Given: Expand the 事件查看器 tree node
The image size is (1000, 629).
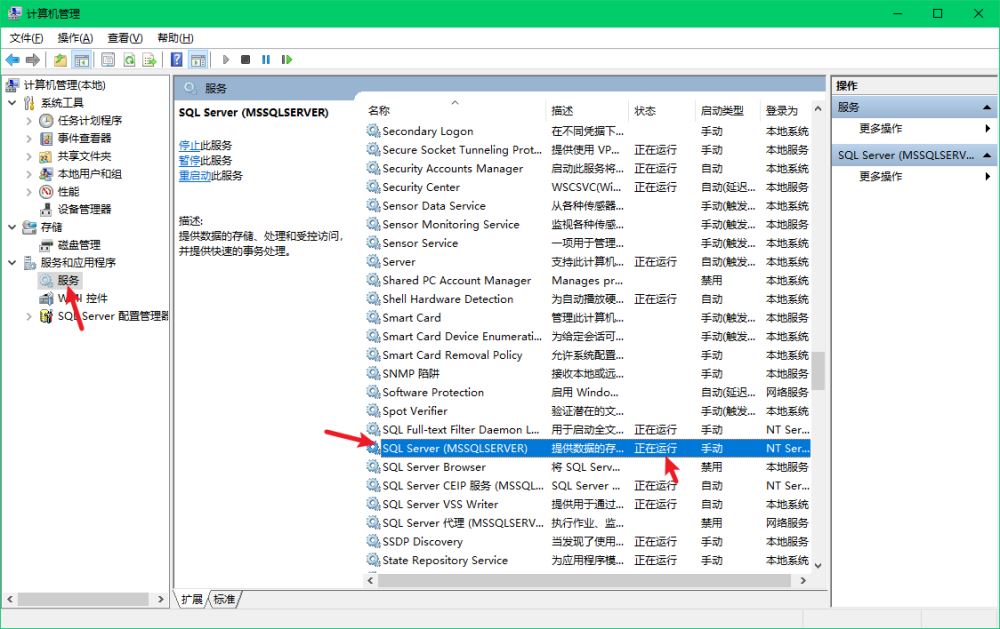Looking at the screenshot, I should [x=29, y=138].
